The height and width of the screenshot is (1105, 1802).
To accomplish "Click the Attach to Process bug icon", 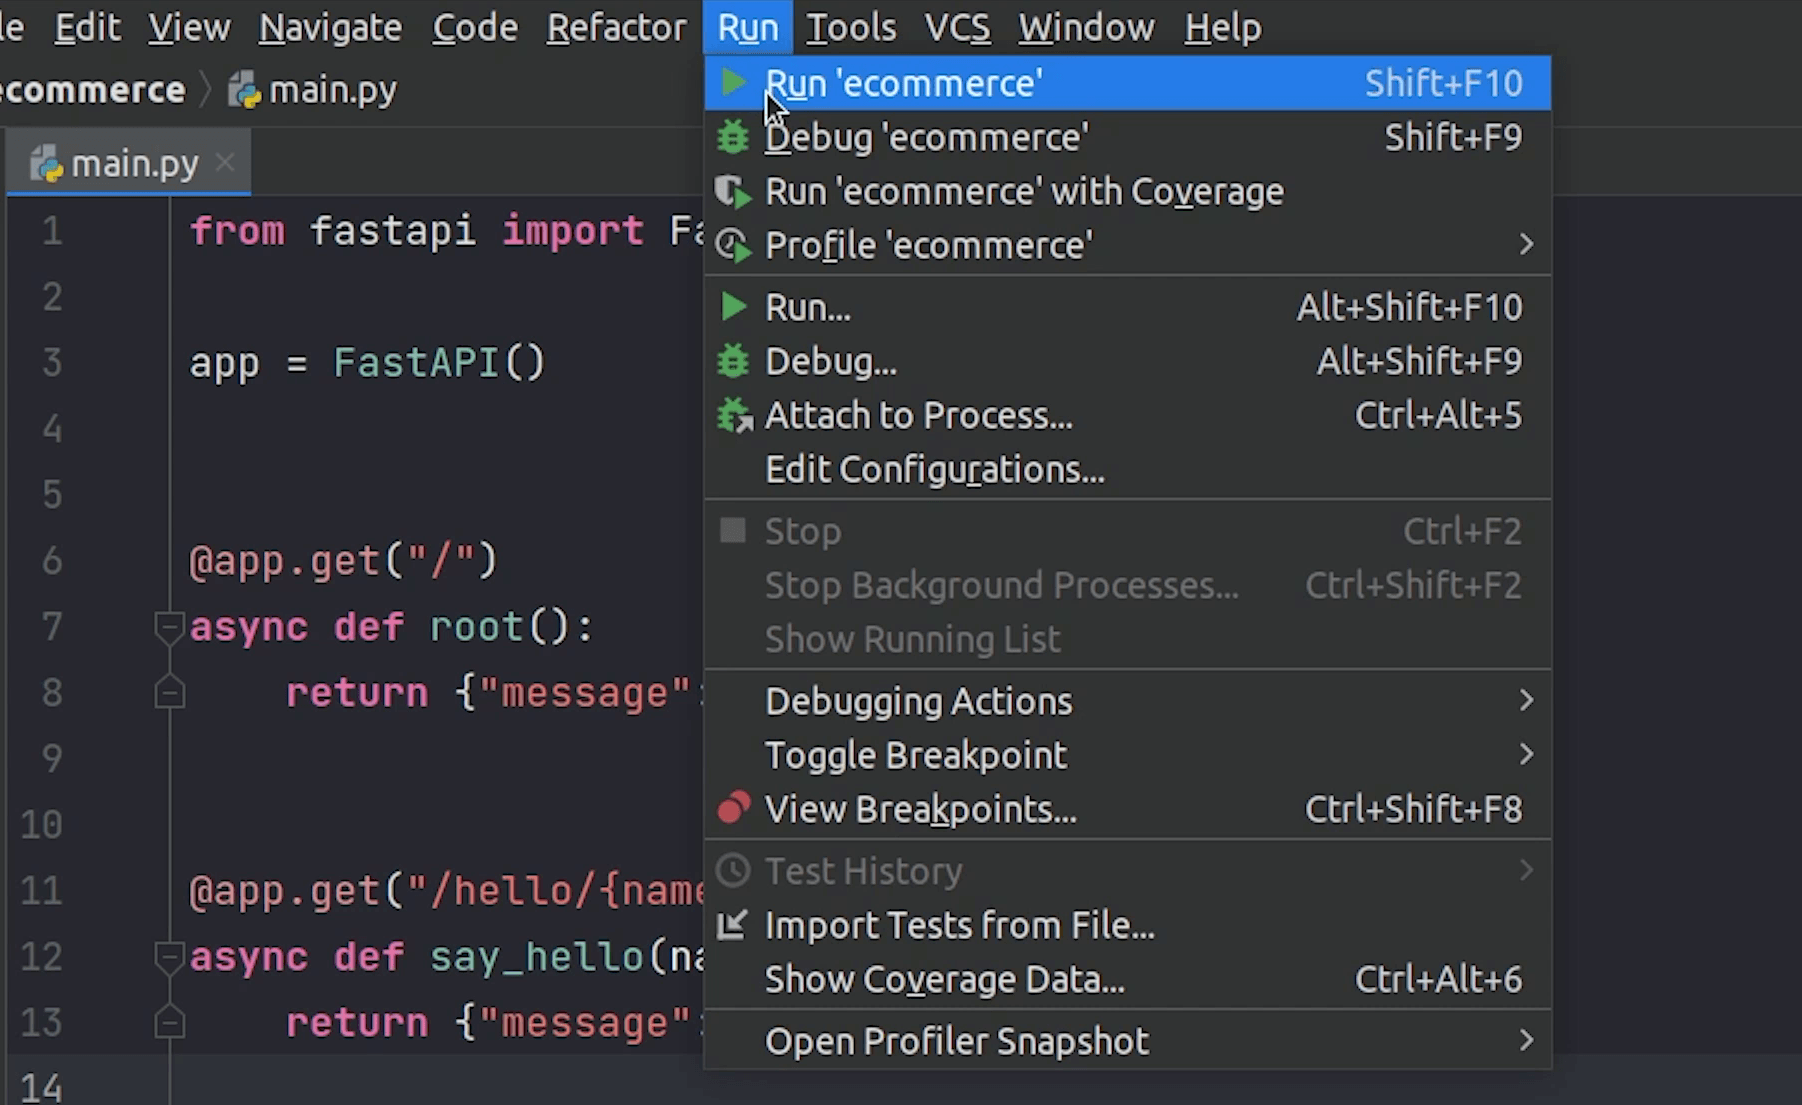I will tap(734, 415).
